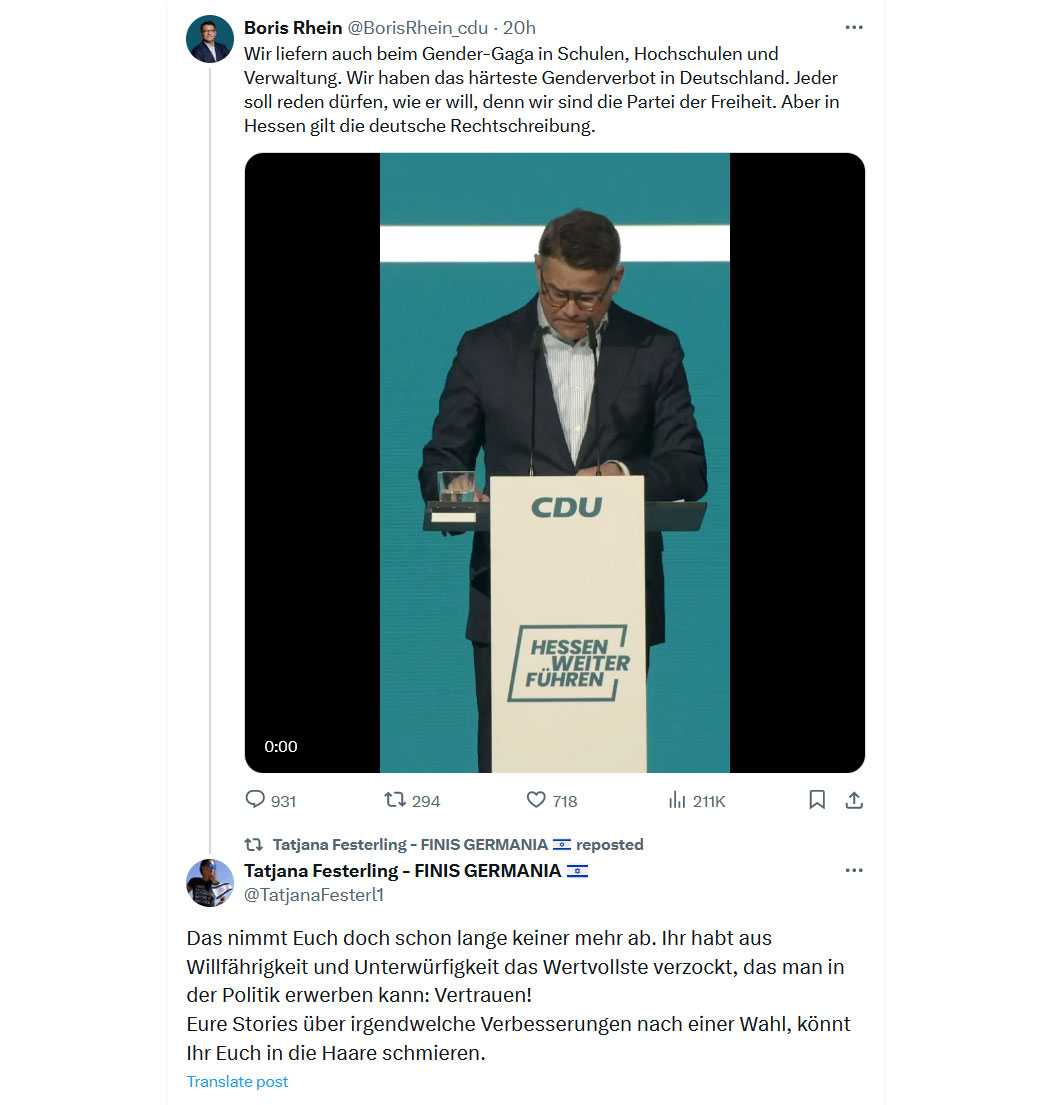Viewport: 1050px width, 1105px height.
Task: Click the repost arrows icon beside reposted label
Action: click(254, 844)
